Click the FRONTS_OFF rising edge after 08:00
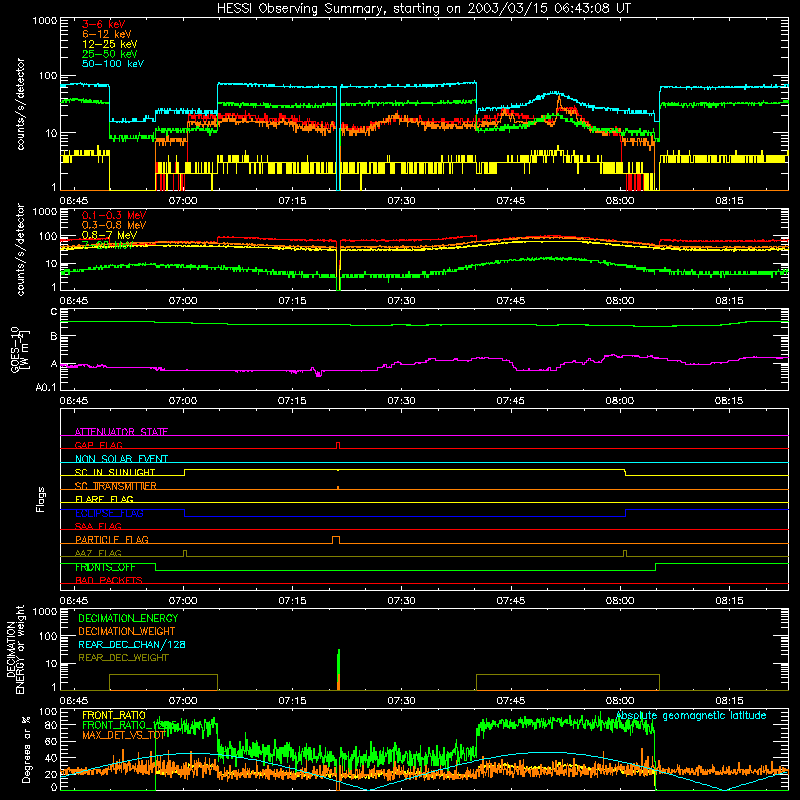This screenshot has height=800, width=800. 656,567
